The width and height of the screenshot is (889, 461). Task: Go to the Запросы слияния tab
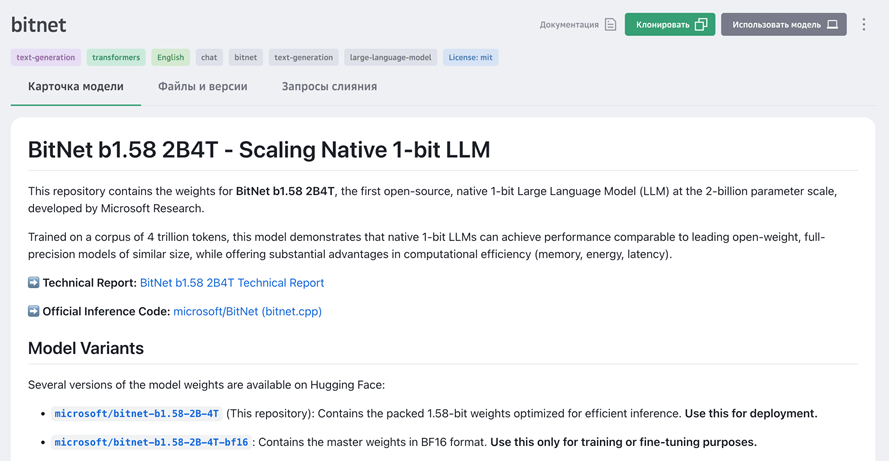329,87
